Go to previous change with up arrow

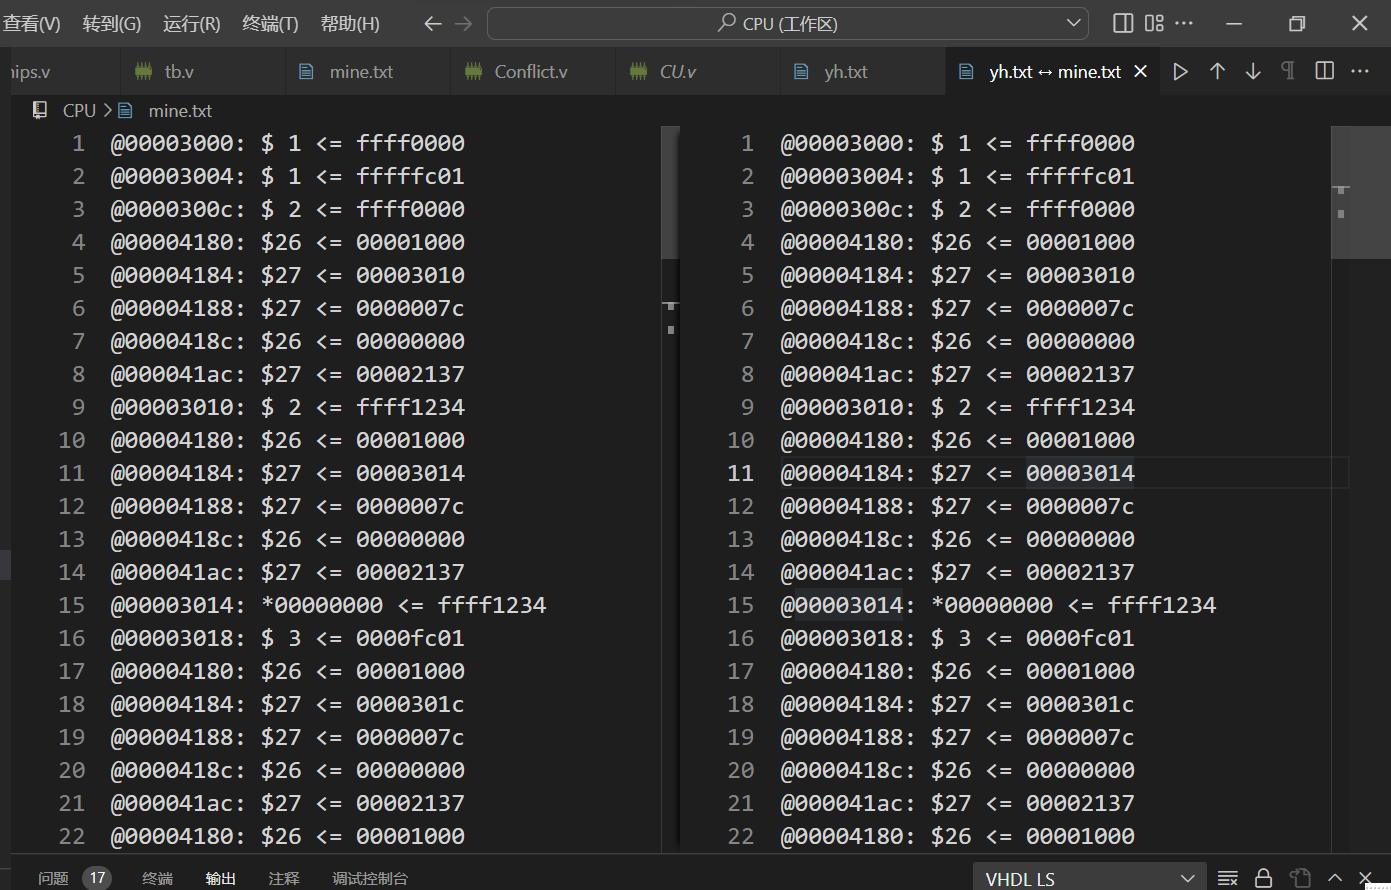coord(1217,71)
